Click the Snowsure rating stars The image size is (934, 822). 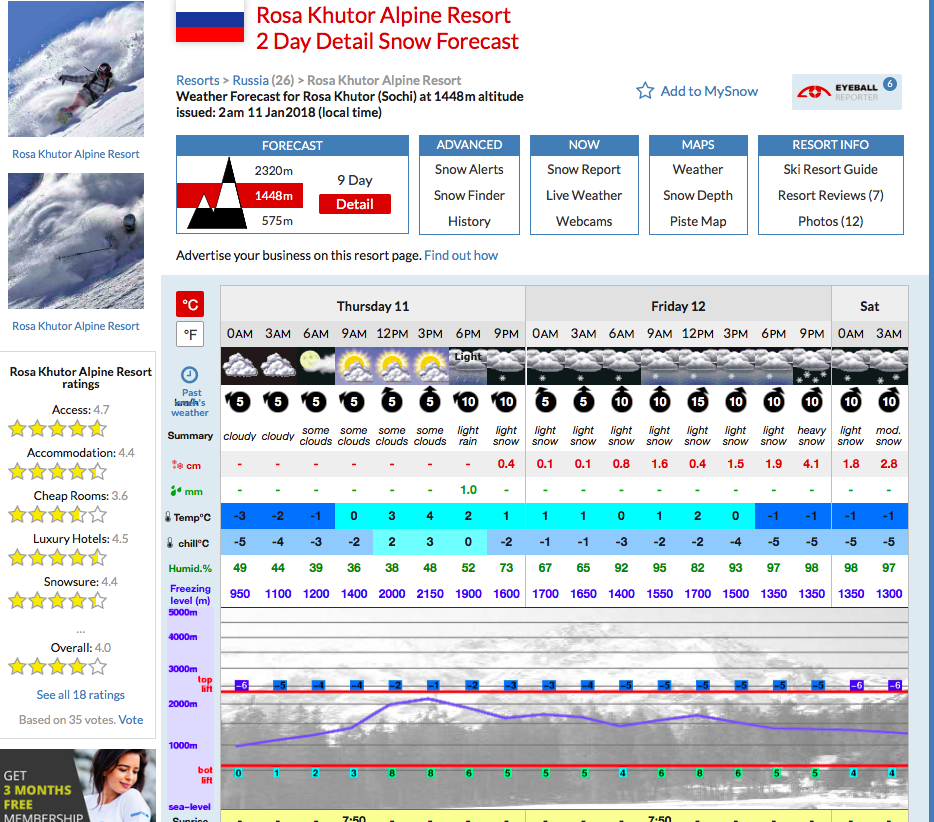(57, 600)
